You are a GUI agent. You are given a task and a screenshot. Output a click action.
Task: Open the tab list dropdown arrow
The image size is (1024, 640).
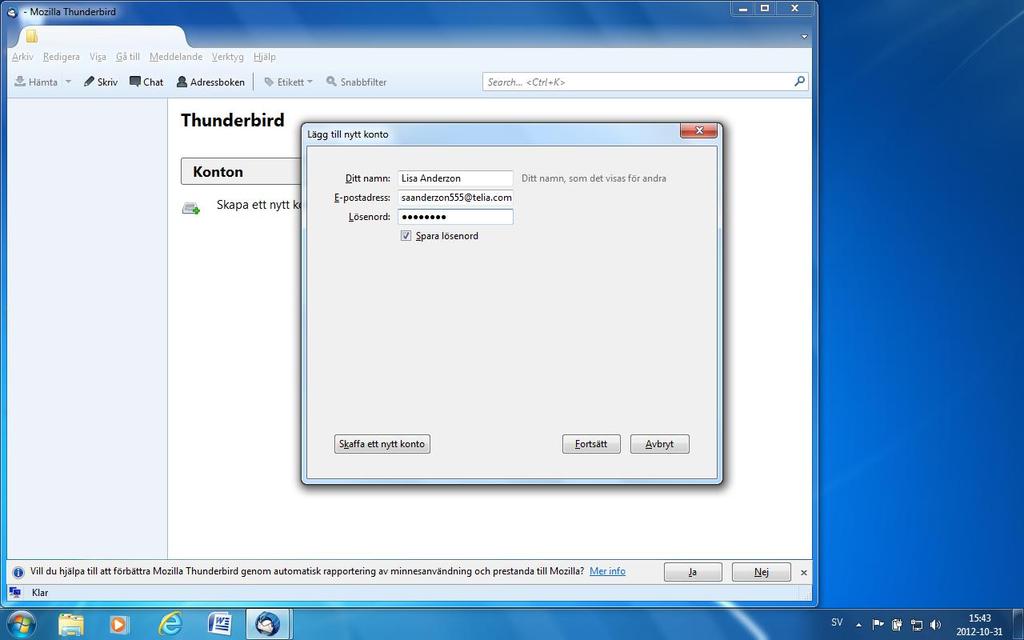[x=805, y=37]
